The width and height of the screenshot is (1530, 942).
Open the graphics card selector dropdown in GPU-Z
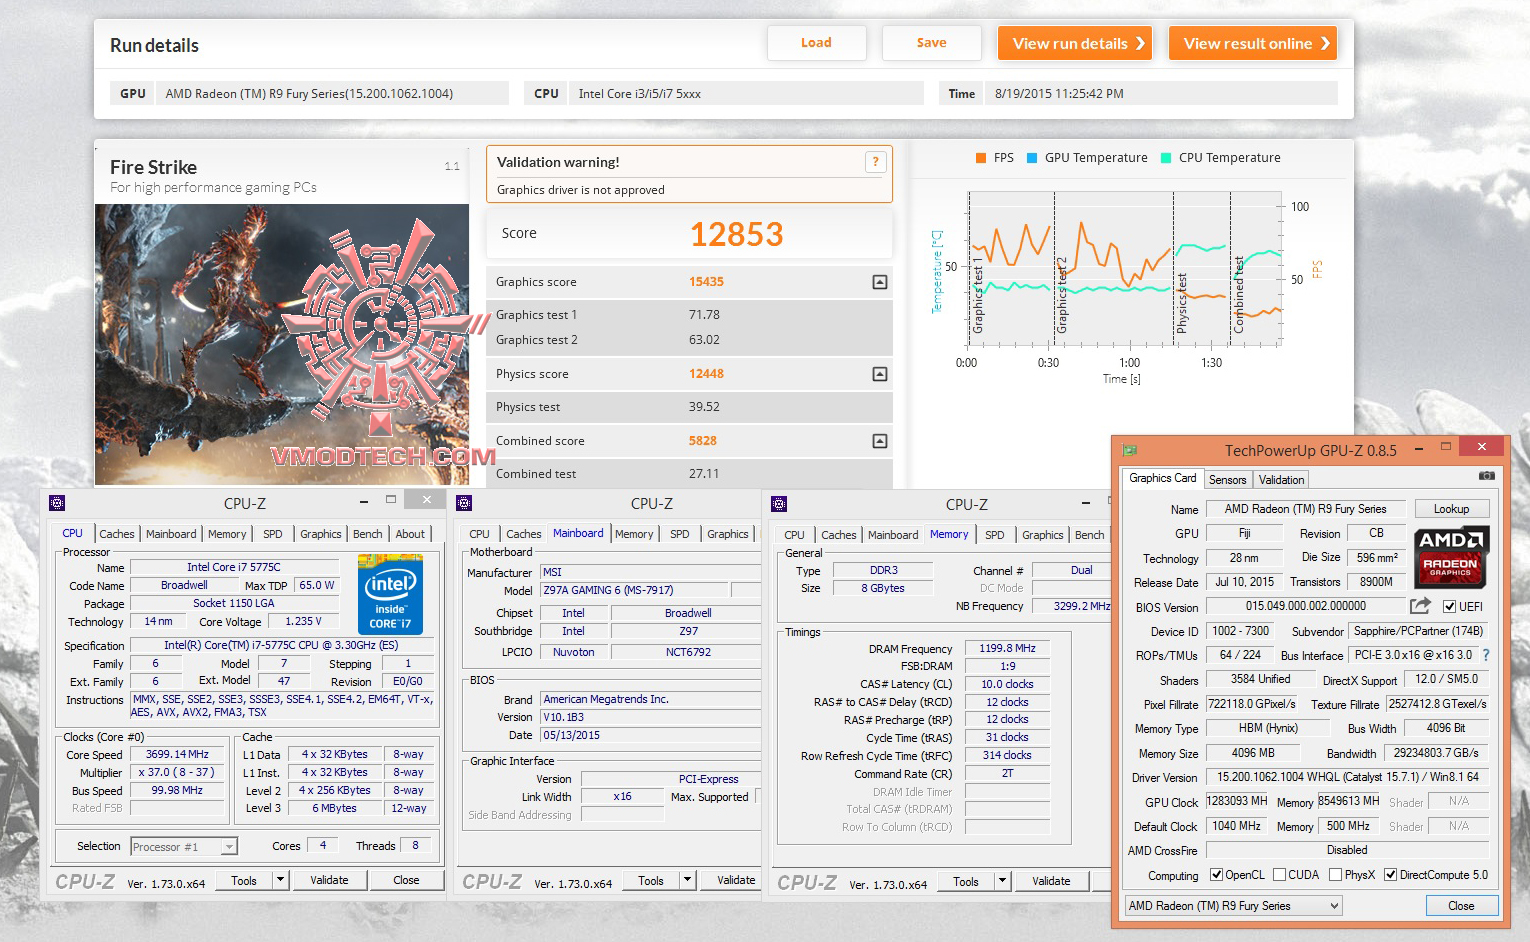tap(1233, 906)
